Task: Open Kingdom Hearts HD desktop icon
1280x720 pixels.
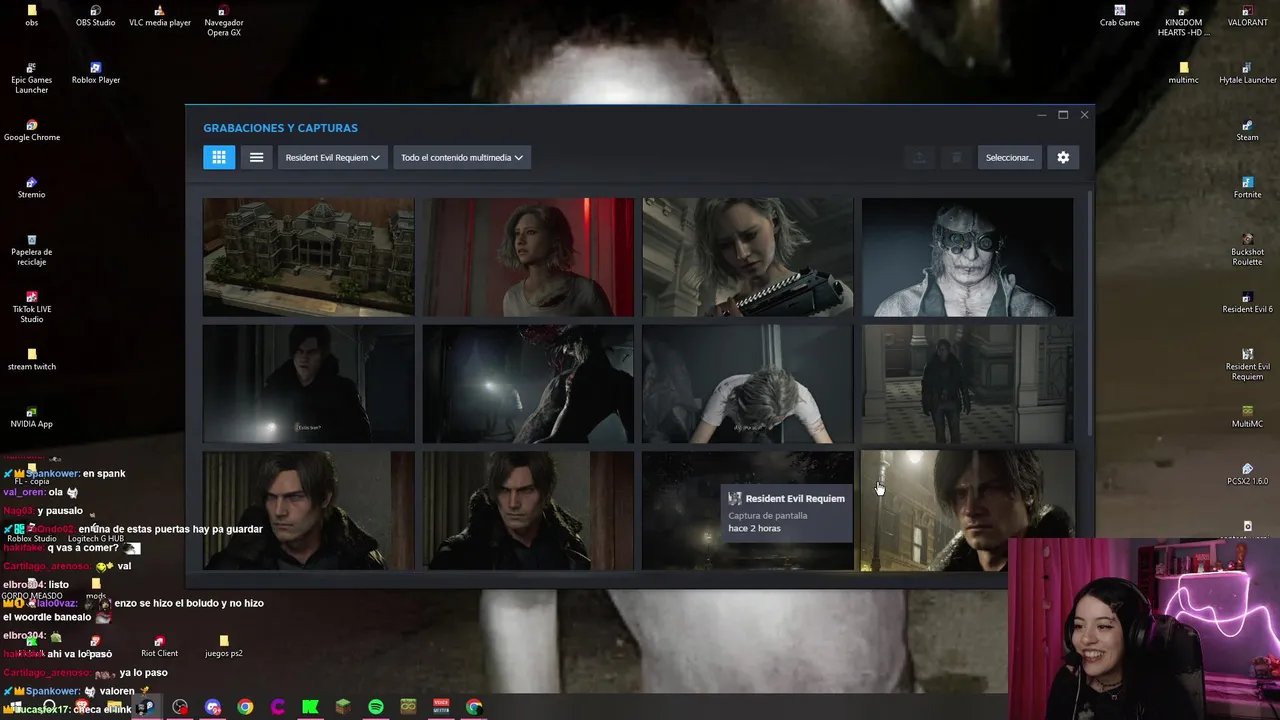Action: coord(1184,21)
